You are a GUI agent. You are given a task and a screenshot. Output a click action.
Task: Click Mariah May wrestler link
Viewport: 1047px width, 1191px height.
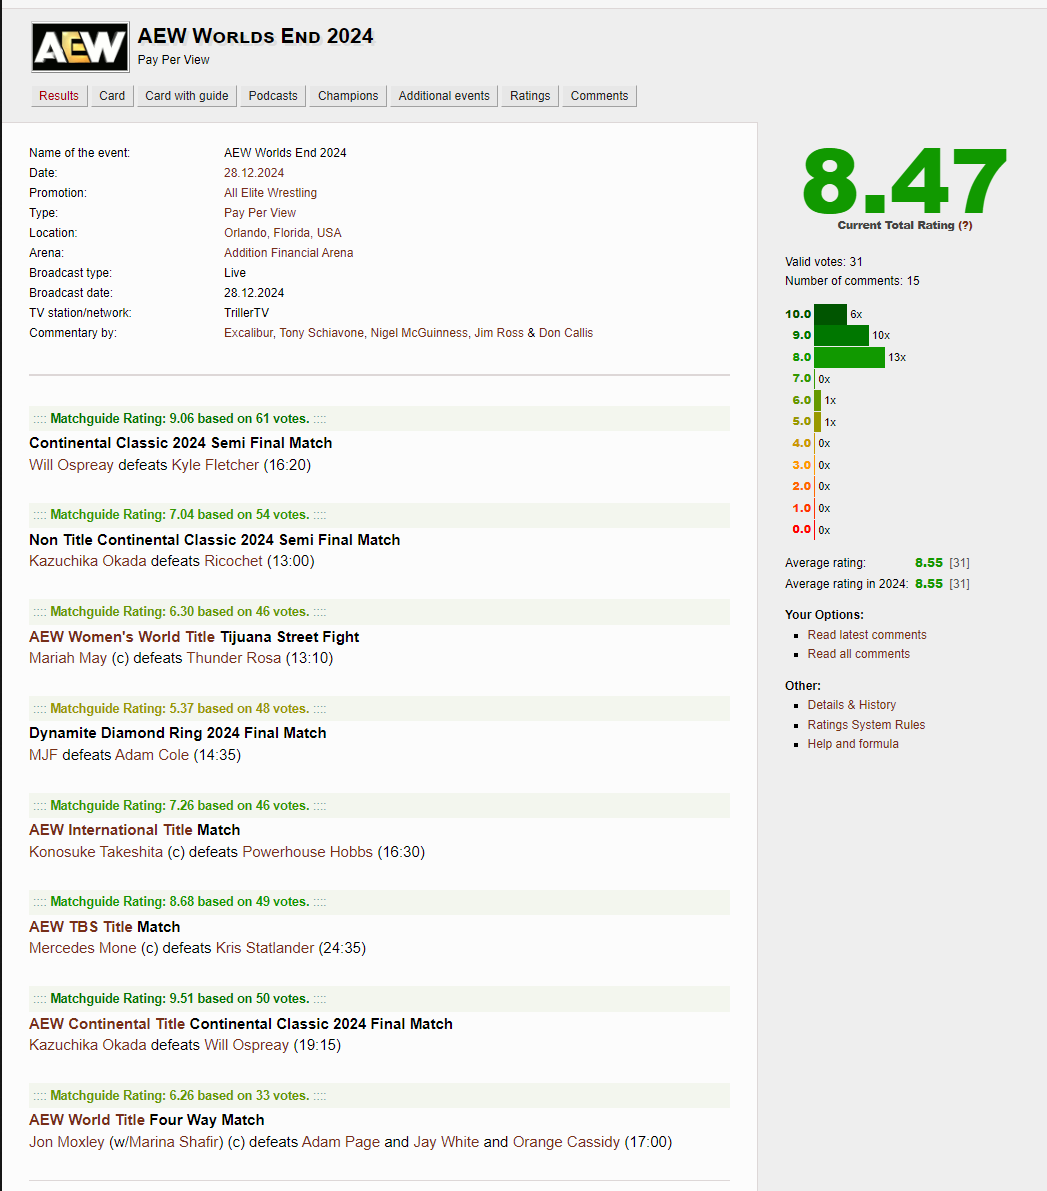click(x=68, y=658)
